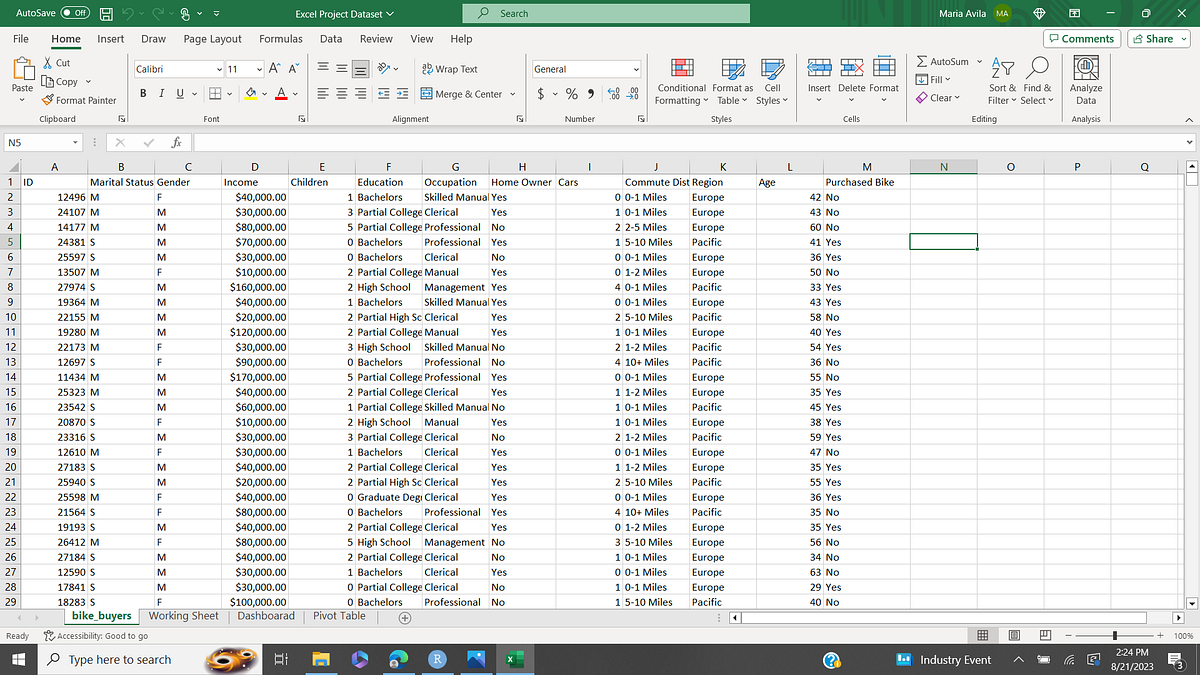Open the font size dropdown
Image resolution: width=1200 pixels, height=675 pixels.
(x=258, y=69)
